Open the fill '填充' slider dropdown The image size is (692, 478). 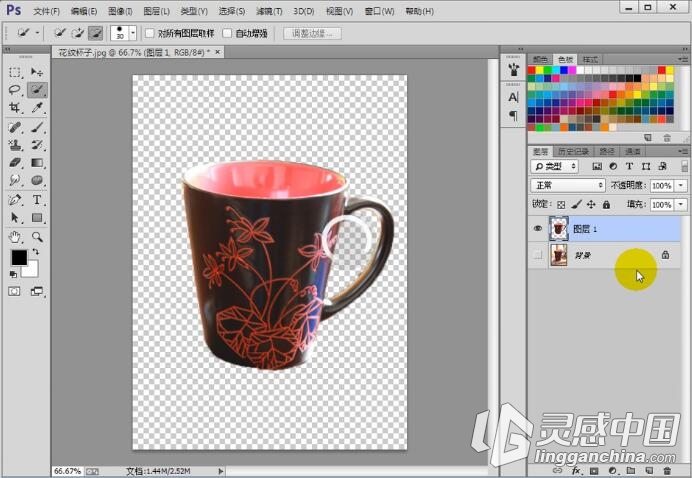click(x=681, y=205)
